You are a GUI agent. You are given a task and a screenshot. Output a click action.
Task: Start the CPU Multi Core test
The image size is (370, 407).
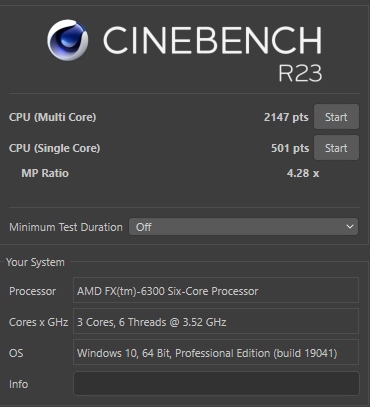336,117
